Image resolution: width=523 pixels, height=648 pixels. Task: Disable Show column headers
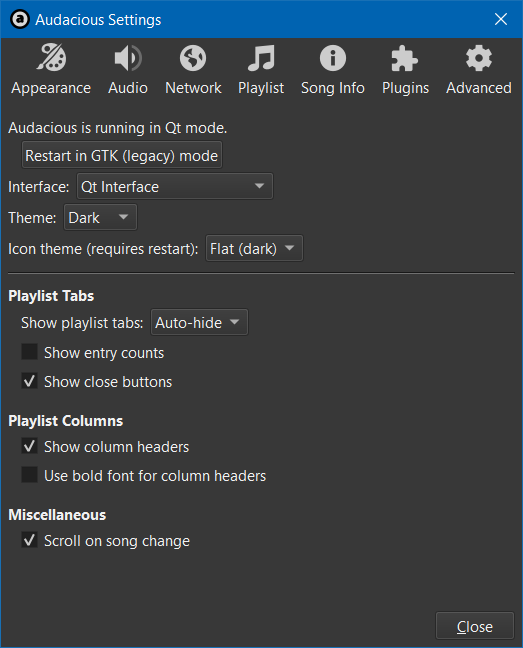coord(30,446)
